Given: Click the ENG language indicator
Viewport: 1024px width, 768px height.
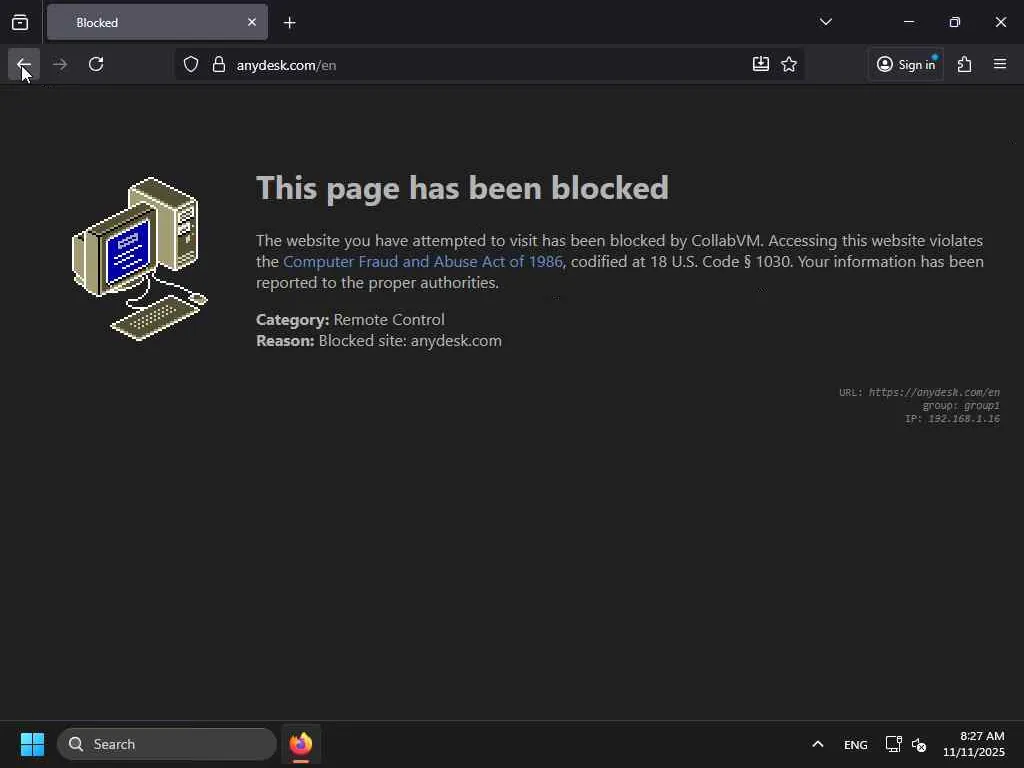Looking at the screenshot, I should pos(856,744).
